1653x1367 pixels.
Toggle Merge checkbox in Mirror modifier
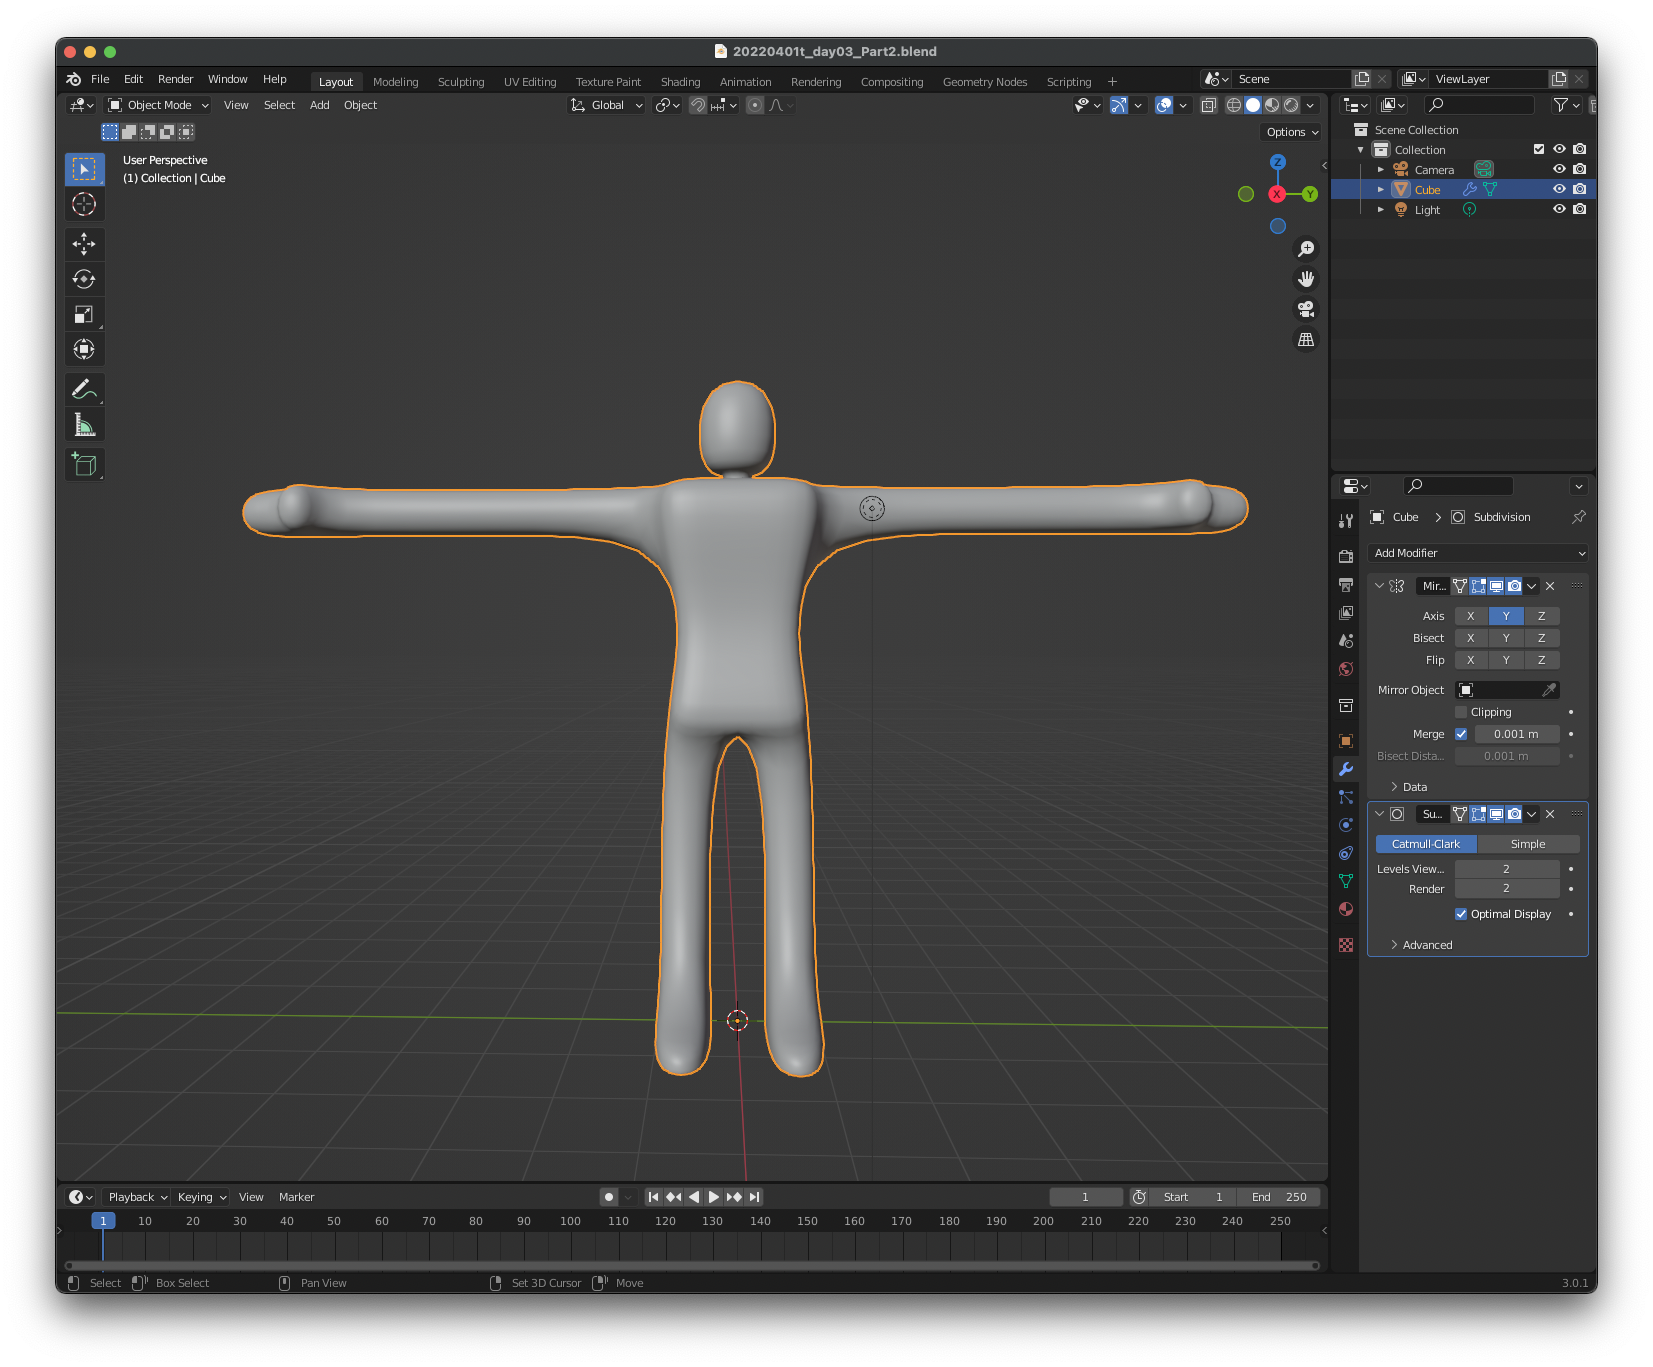click(1461, 734)
